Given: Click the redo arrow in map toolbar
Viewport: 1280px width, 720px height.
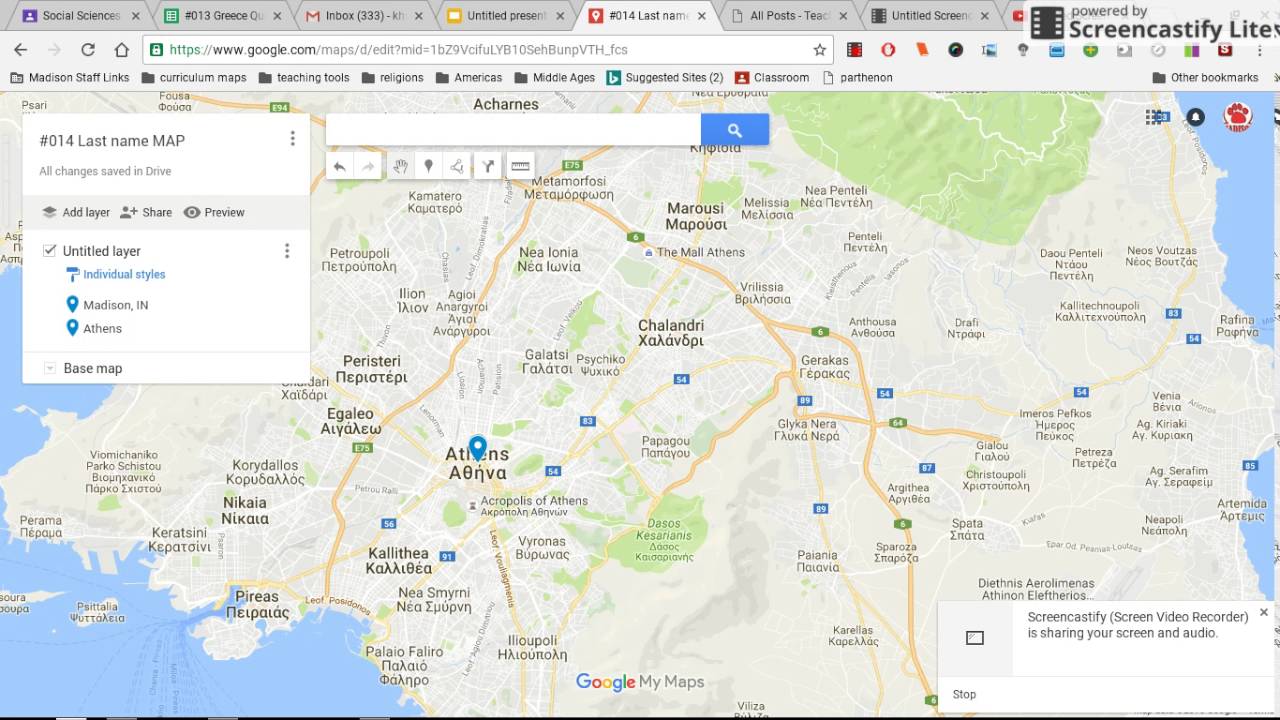Looking at the screenshot, I should [368, 167].
